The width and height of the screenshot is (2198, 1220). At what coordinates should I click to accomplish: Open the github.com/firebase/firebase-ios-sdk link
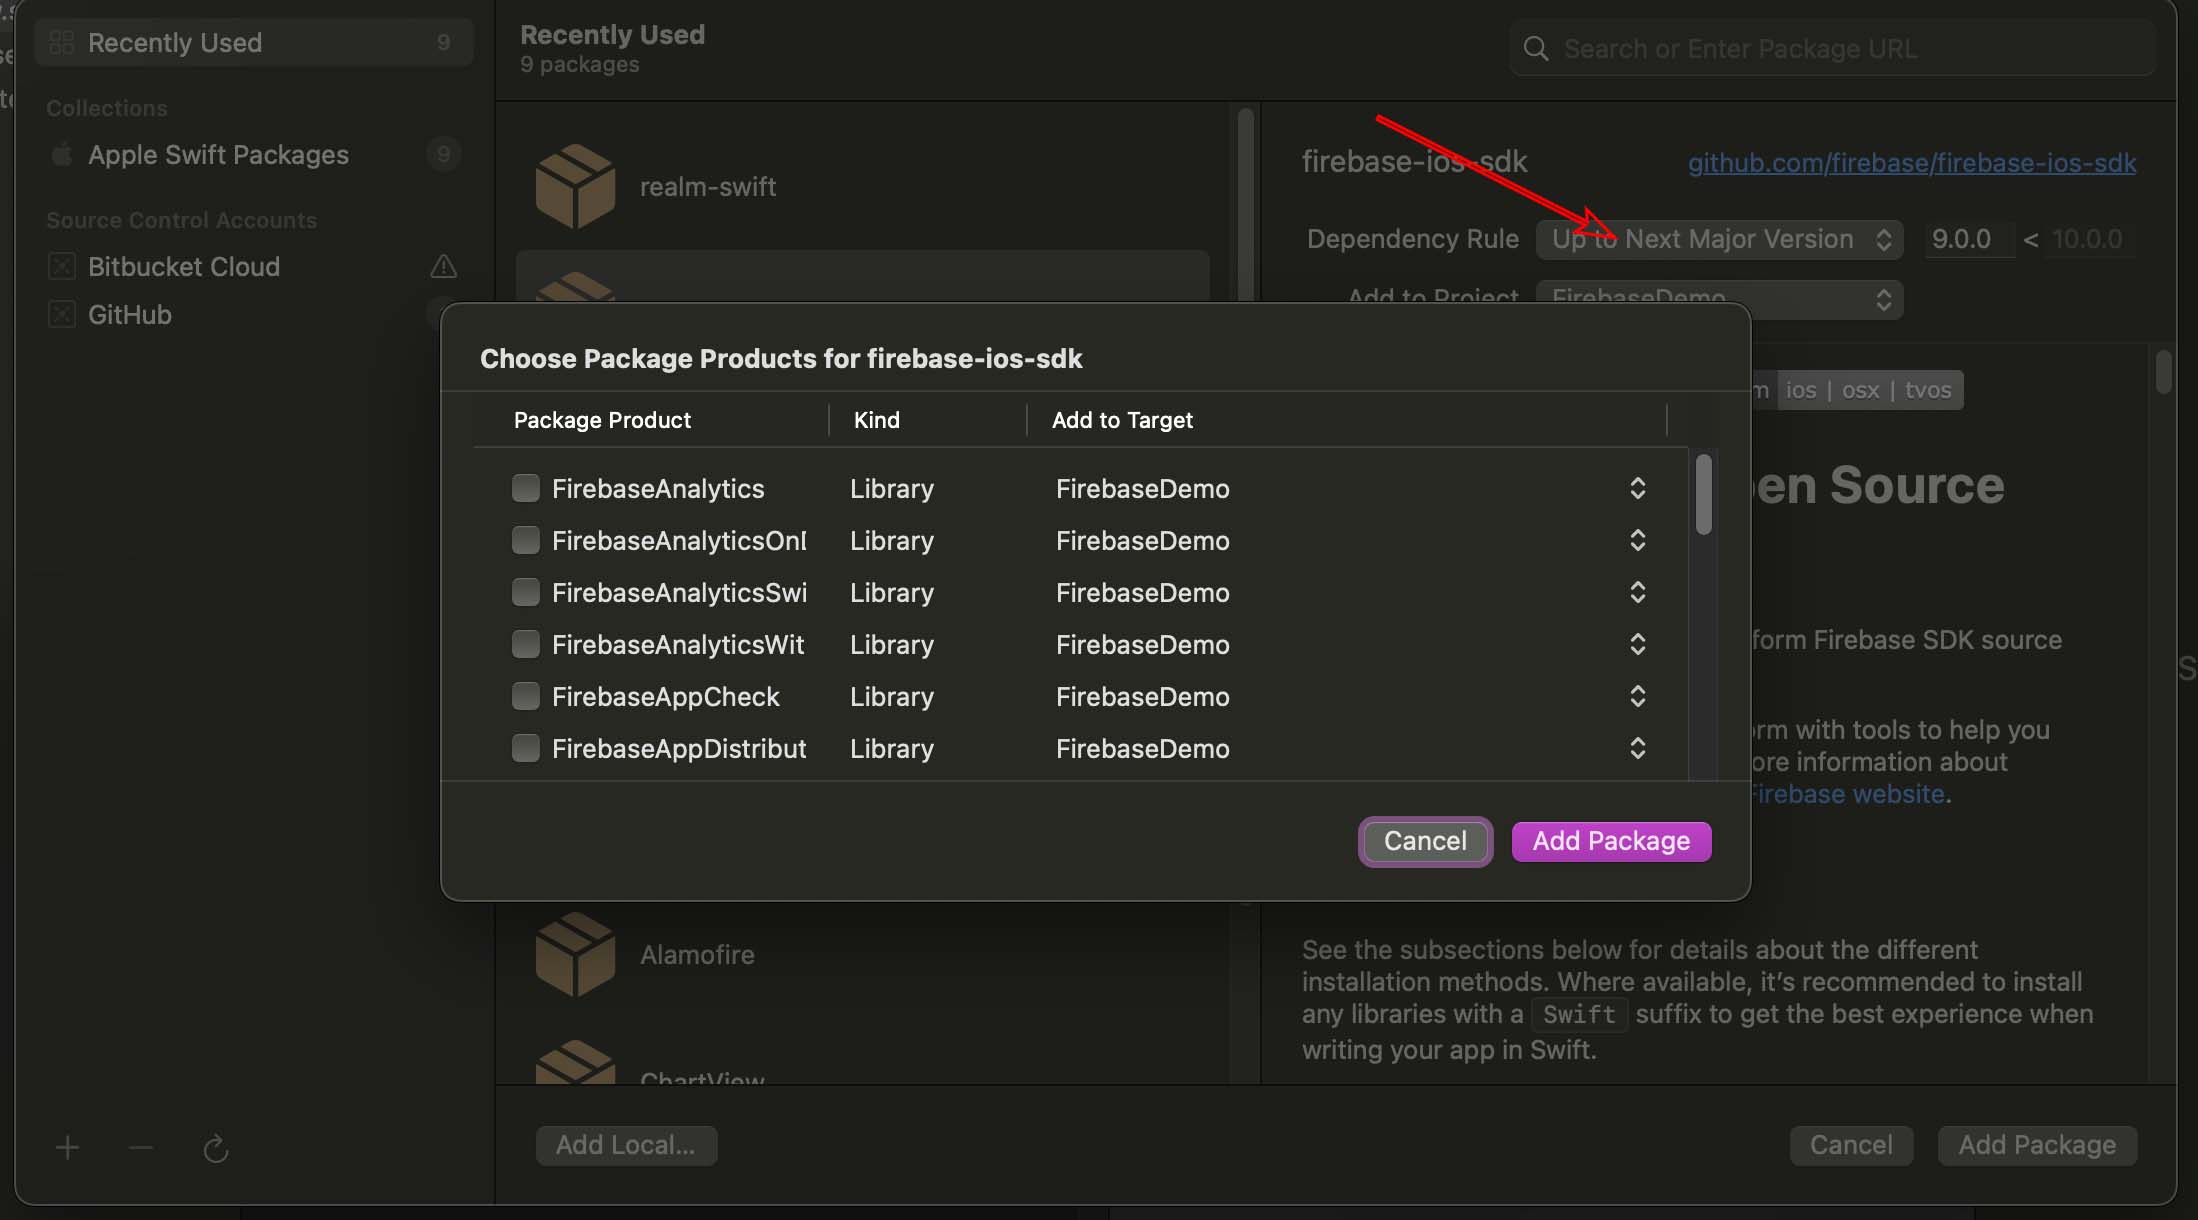[1912, 162]
